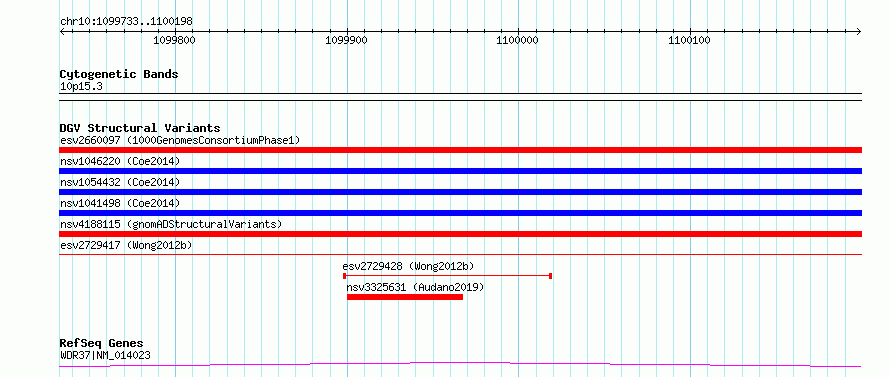Select the red bar for esv2660097
The height and width of the screenshot is (377, 890).
(461, 150)
